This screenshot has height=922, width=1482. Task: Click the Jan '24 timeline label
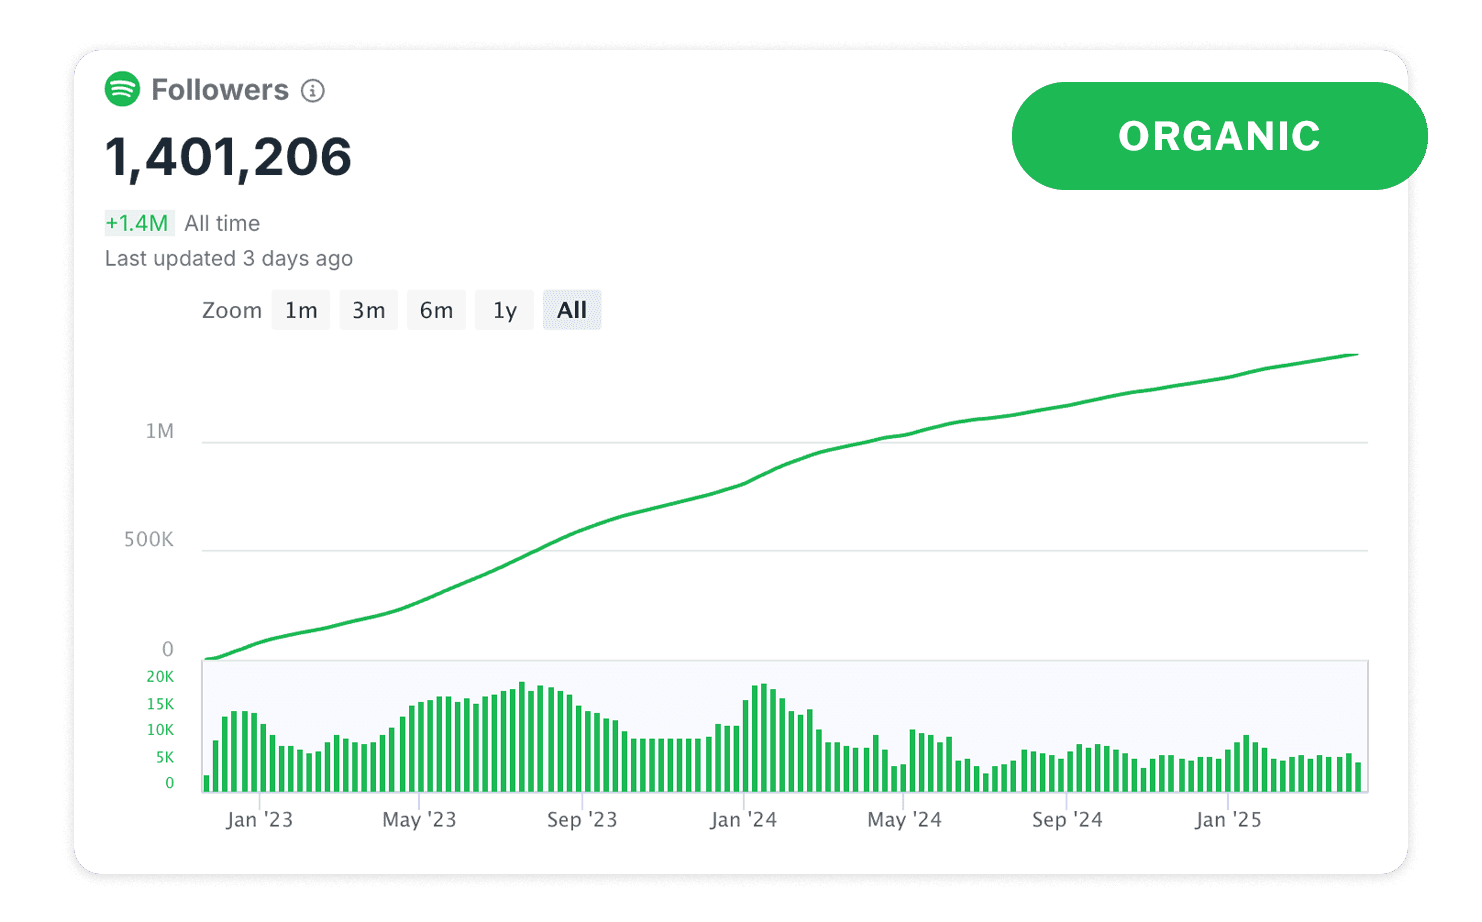[x=743, y=820]
